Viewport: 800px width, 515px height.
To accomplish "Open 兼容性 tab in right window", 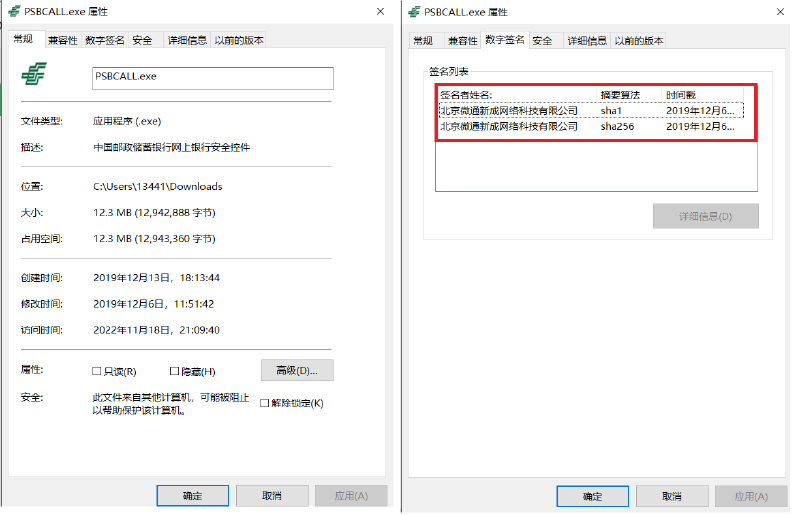I will tap(462, 41).
